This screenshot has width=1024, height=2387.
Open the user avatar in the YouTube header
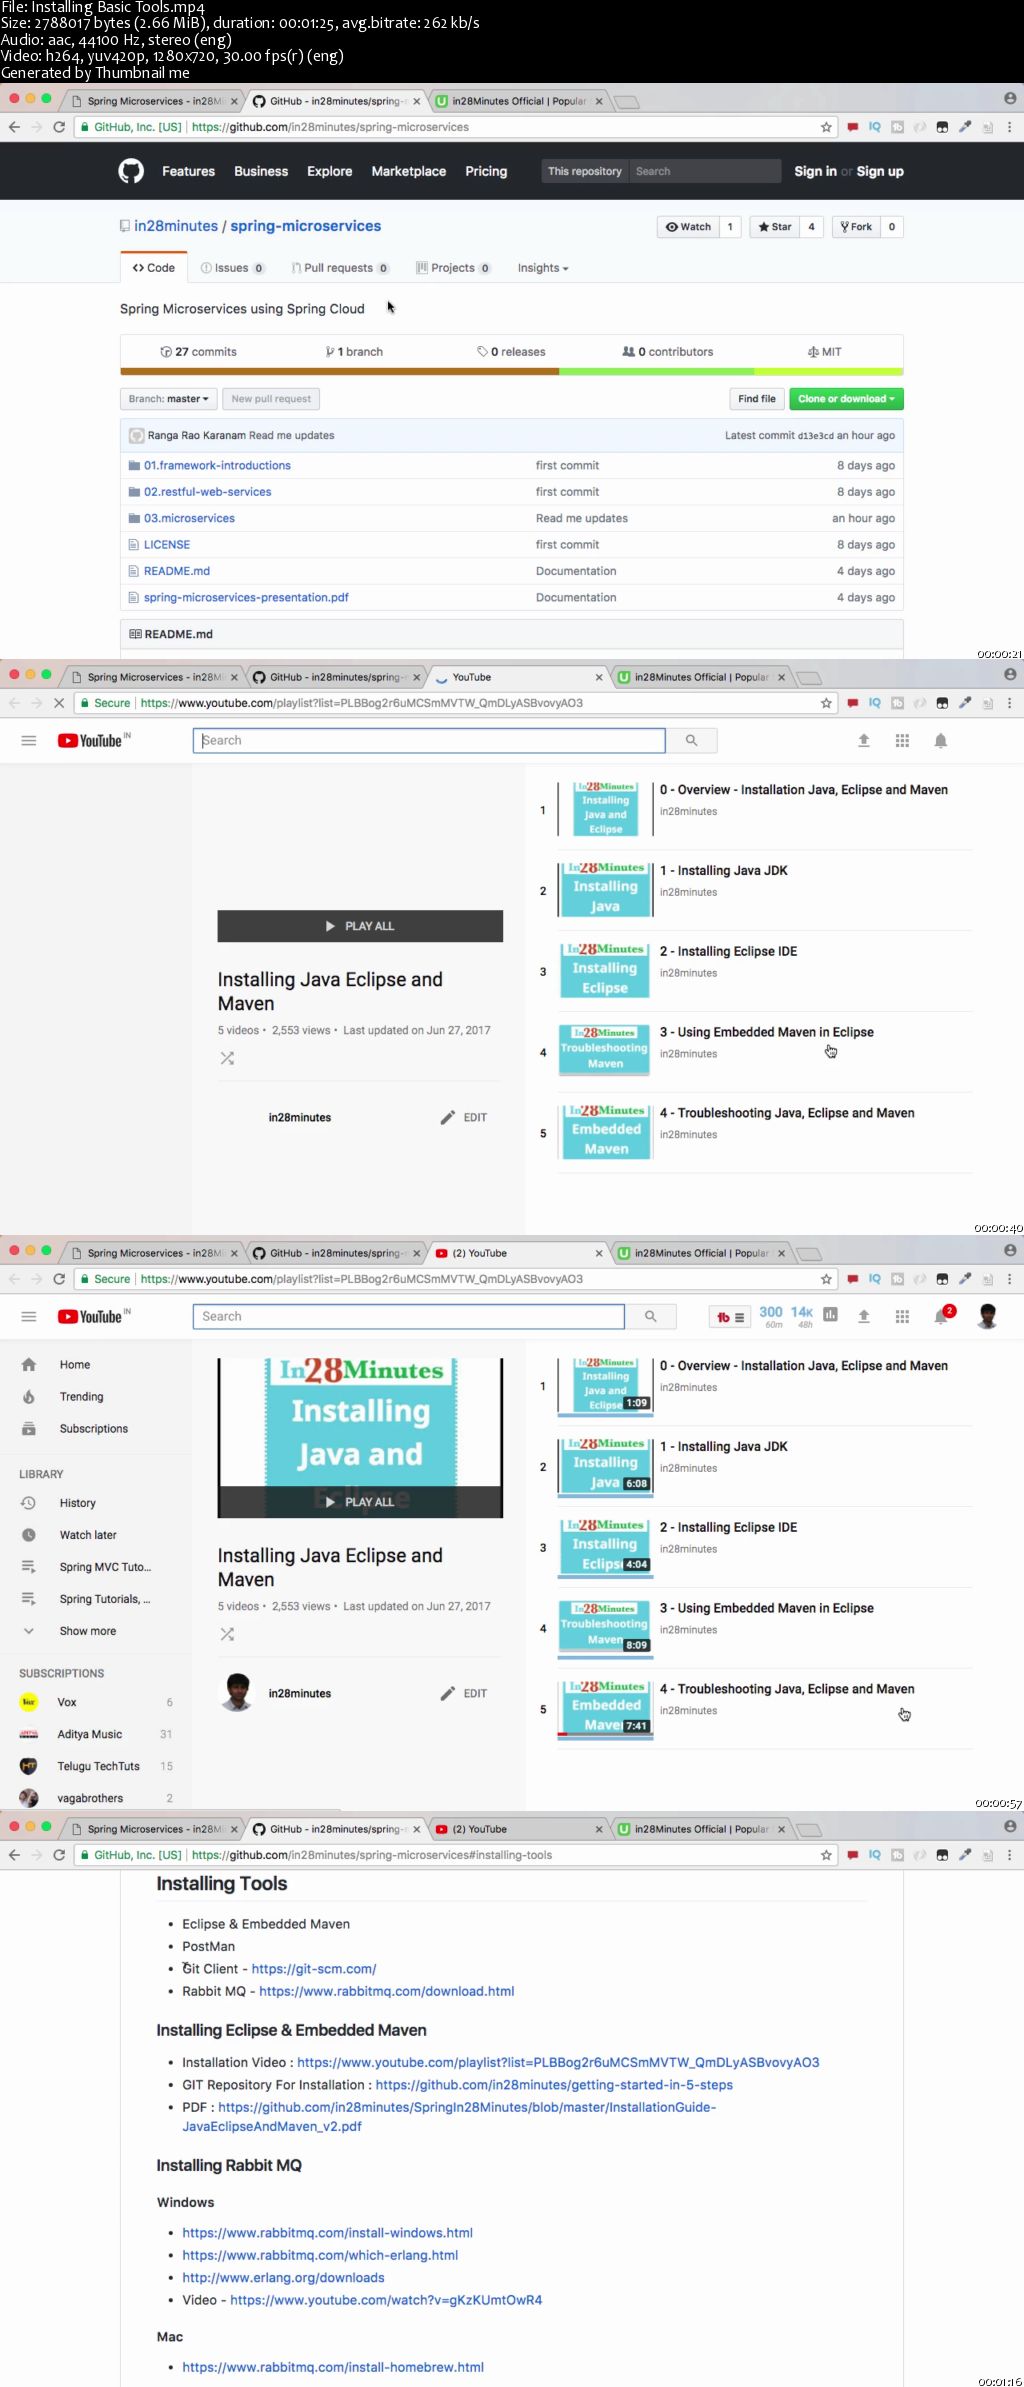pyautogui.click(x=987, y=1316)
